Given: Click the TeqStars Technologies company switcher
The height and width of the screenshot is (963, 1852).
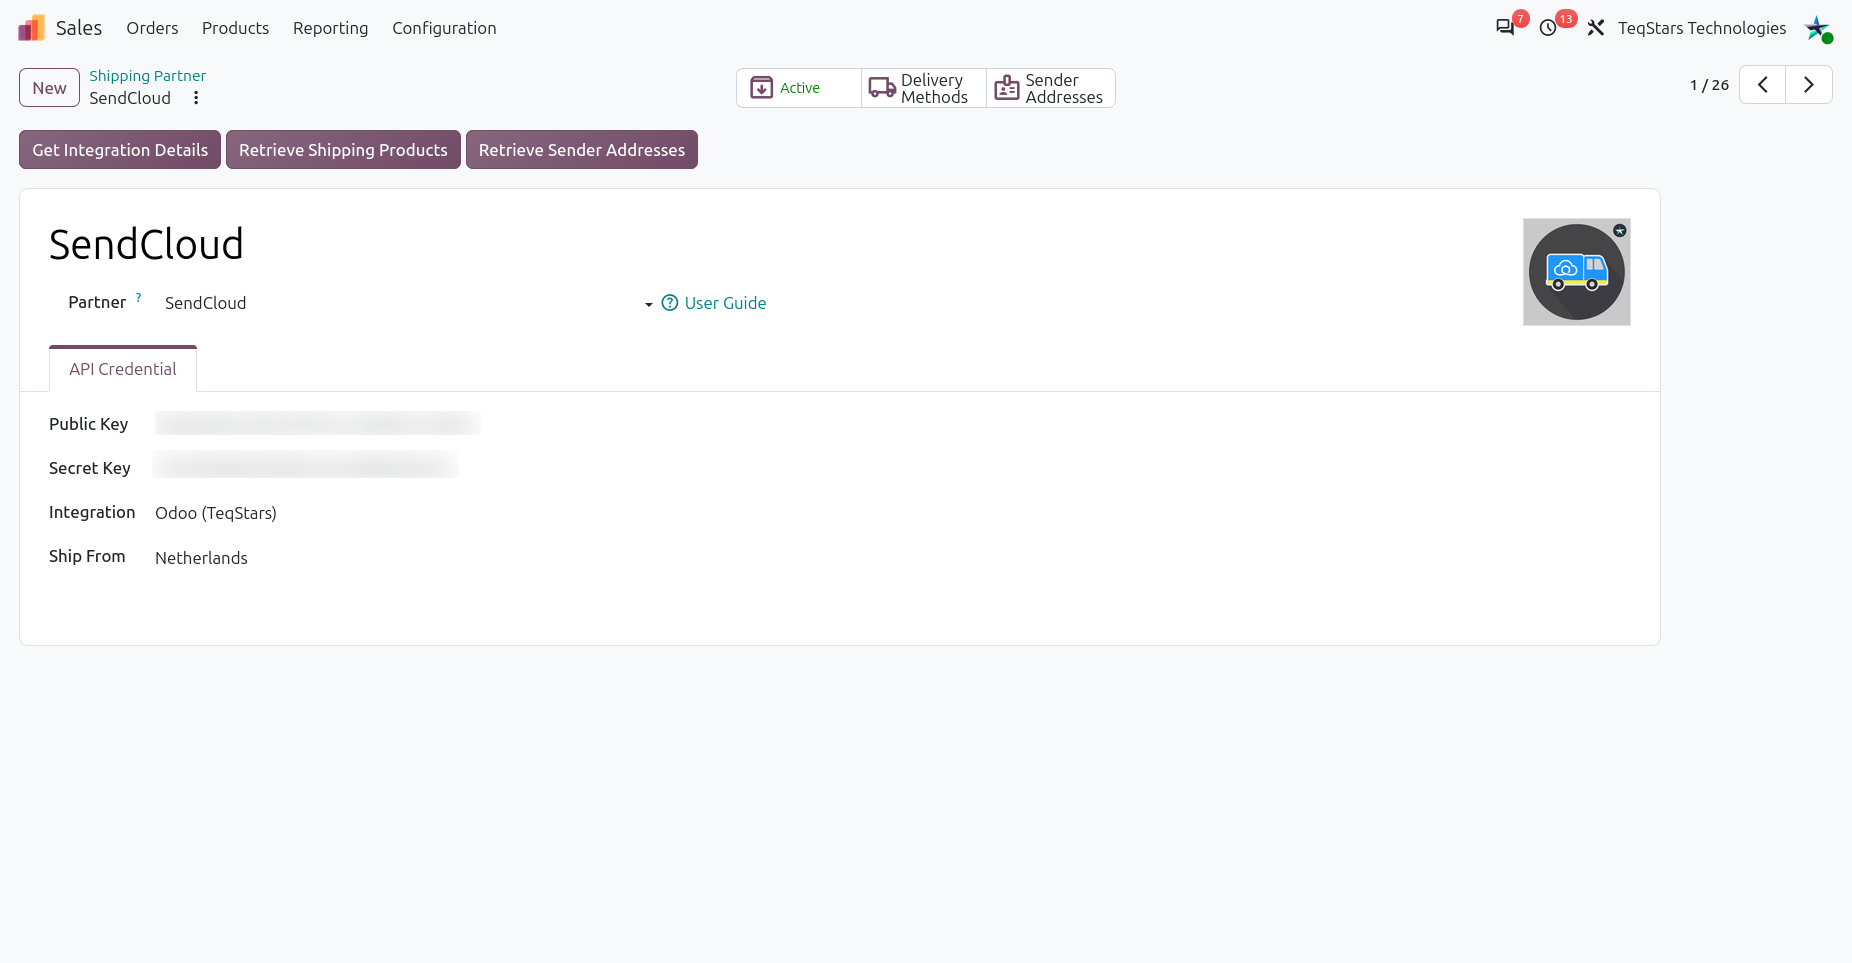Looking at the screenshot, I should 1702,28.
